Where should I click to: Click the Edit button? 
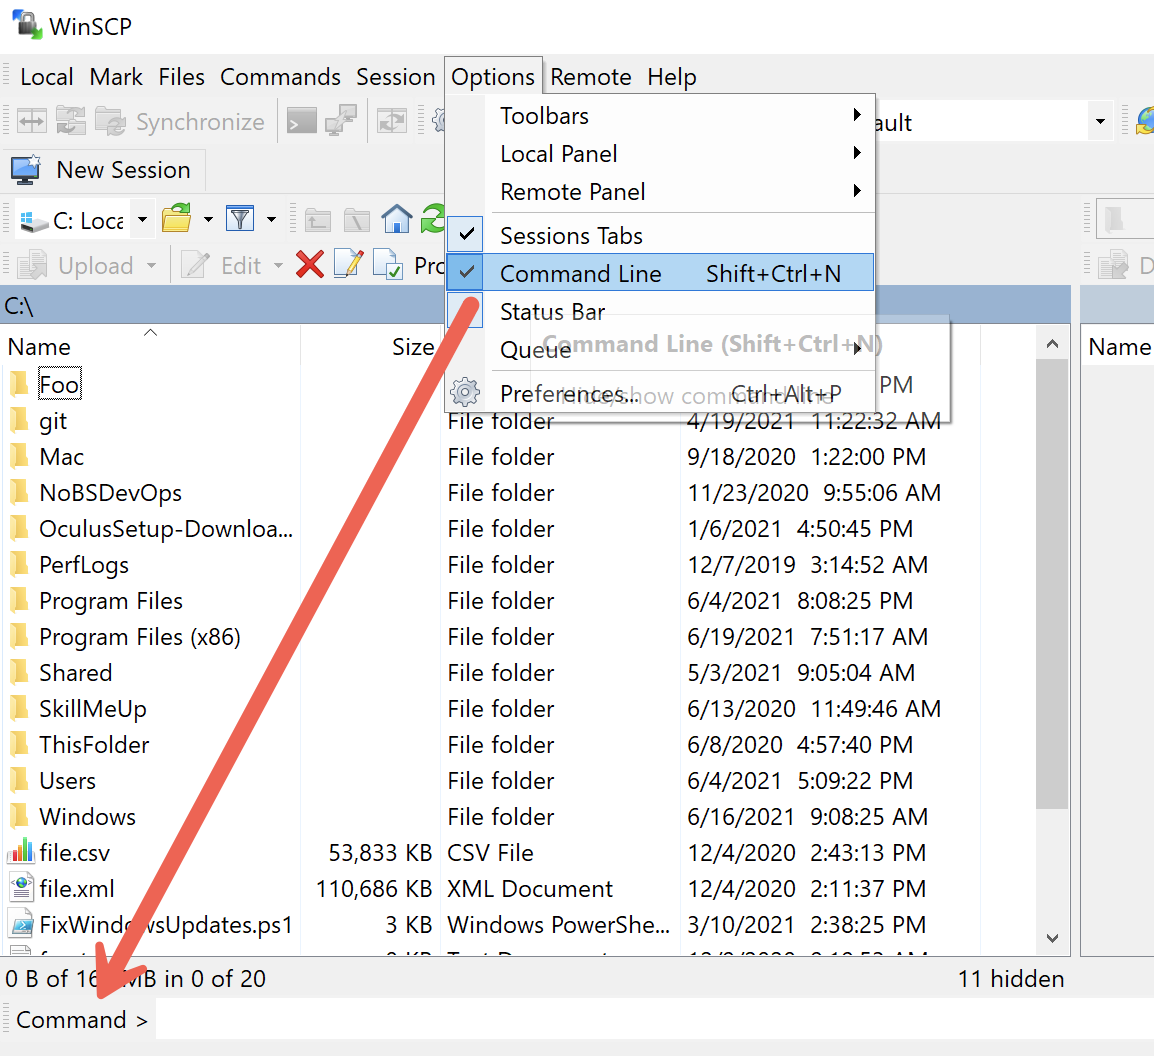222,265
